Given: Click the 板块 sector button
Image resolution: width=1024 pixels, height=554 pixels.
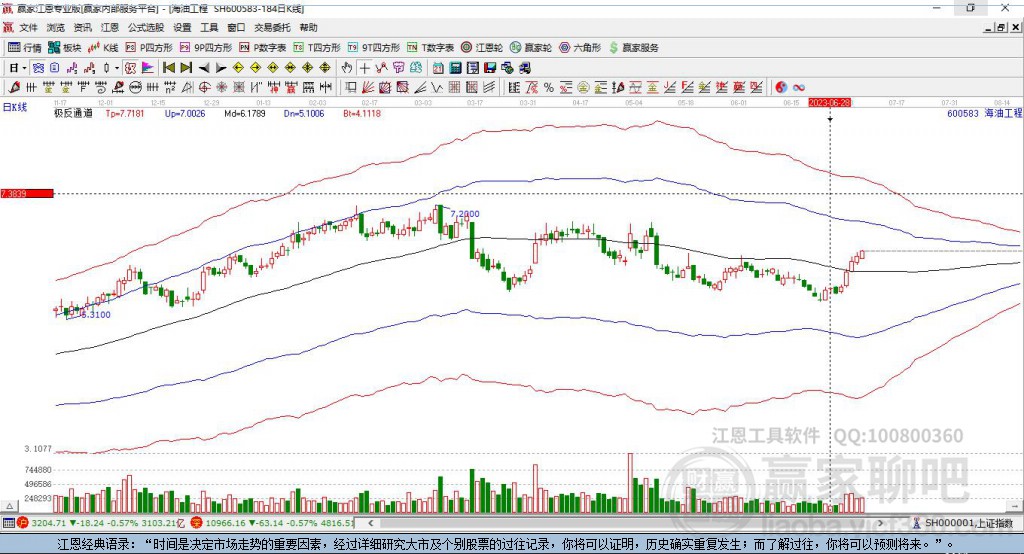Looking at the screenshot, I should [65, 48].
